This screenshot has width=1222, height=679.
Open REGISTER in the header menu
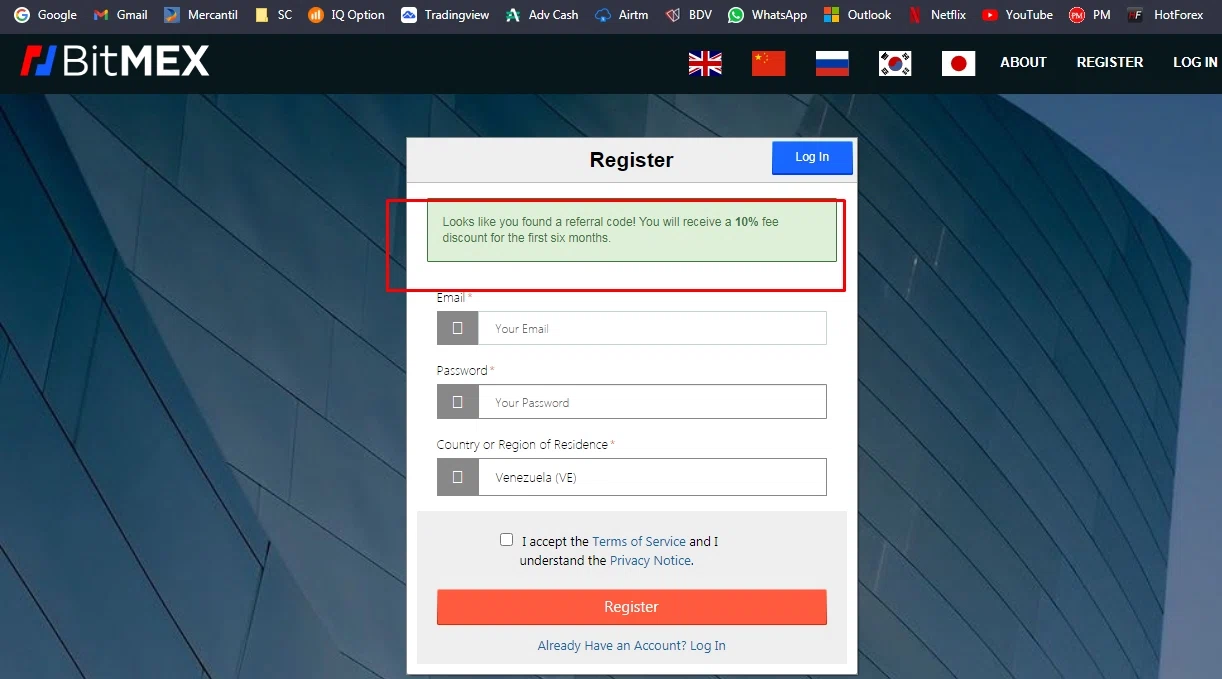pos(1110,62)
